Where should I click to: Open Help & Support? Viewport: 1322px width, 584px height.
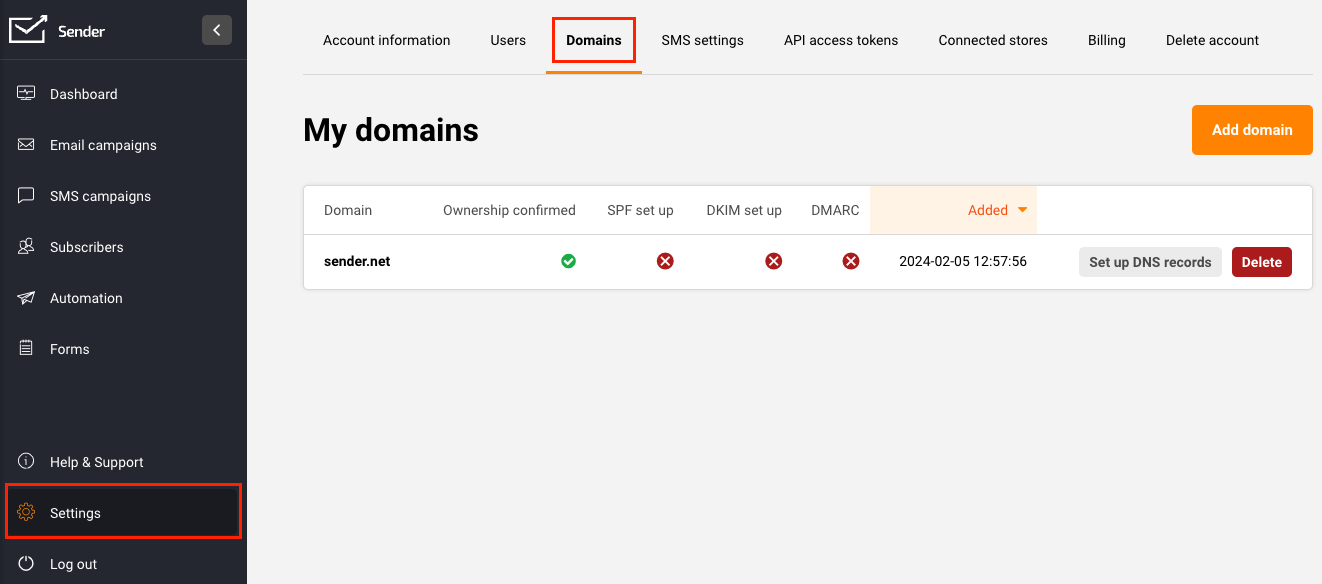(96, 462)
